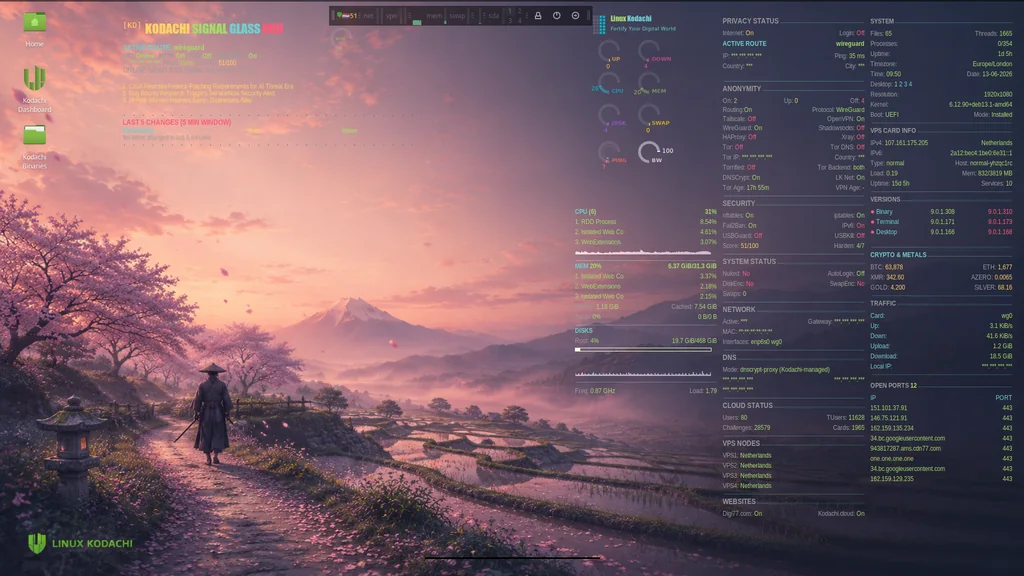This screenshot has height=576, width=1024.
Task: Click the net monitor in top panel
Action: click(369, 16)
